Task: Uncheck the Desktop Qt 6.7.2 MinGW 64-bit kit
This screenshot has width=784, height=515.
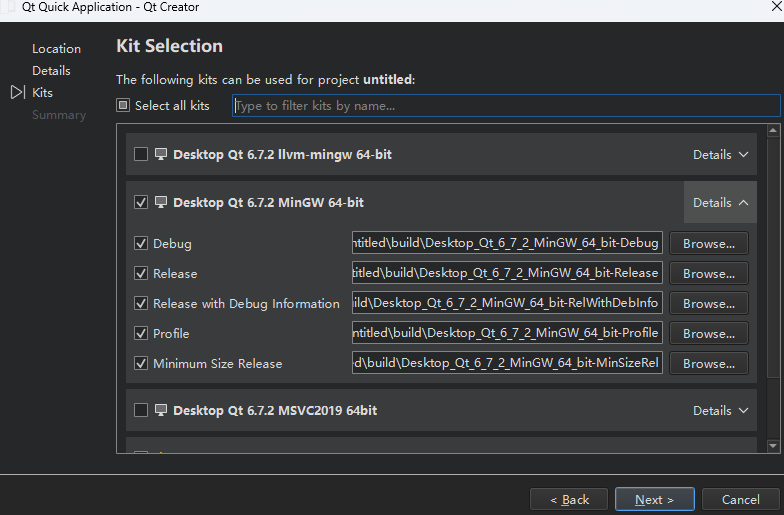Action: pos(141,202)
